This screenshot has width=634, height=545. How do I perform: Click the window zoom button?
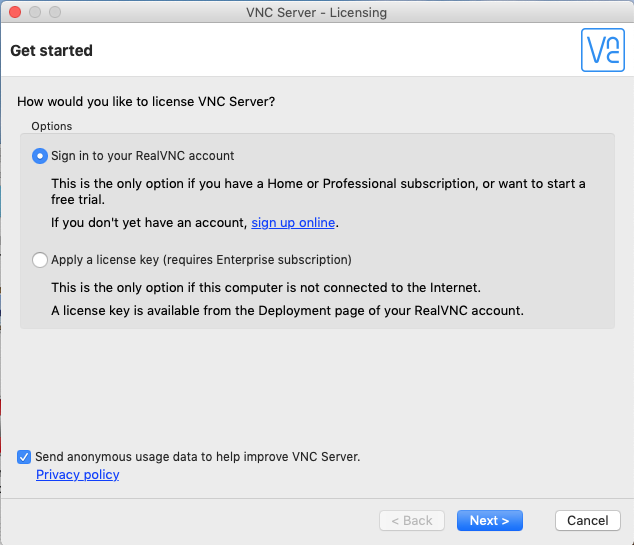54,13
